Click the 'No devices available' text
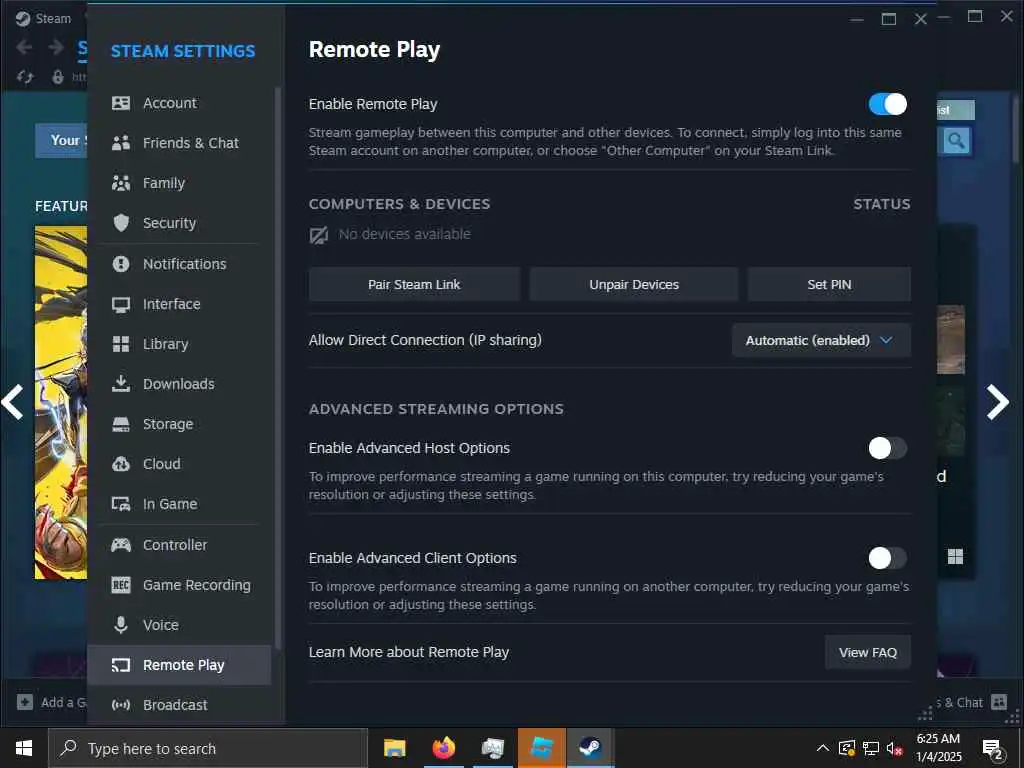The height and width of the screenshot is (768, 1024). (404, 234)
